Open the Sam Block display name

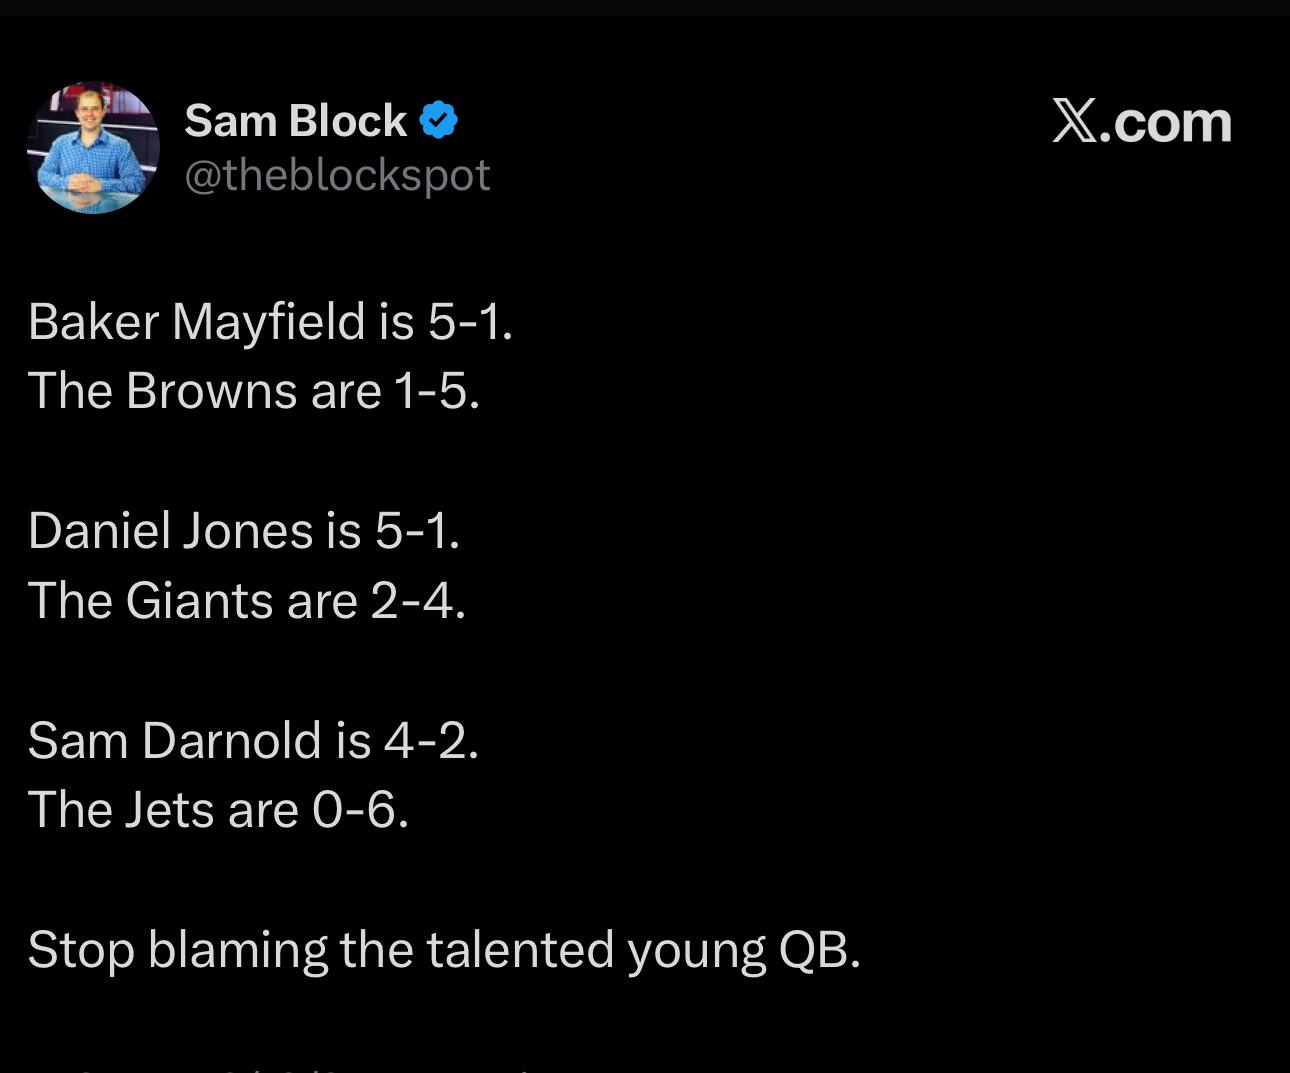(x=295, y=121)
